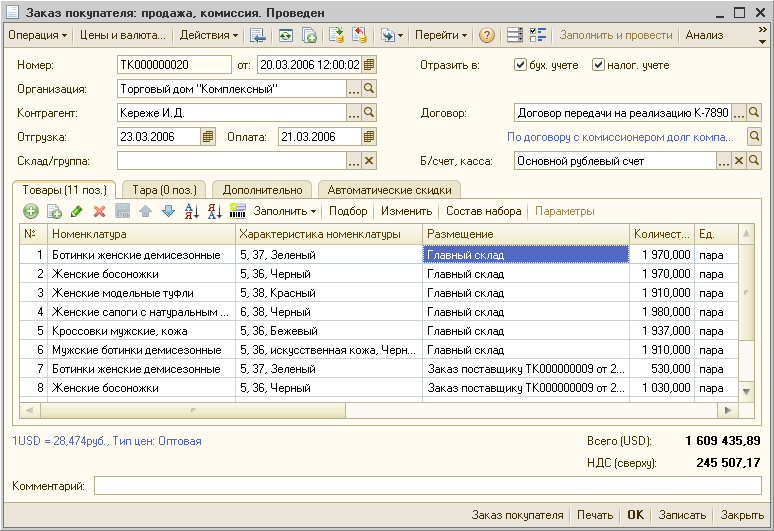The height and width of the screenshot is (531, 774).
Task: Open Цены и валюта... dialog
Action: click(x=123, y=35)
